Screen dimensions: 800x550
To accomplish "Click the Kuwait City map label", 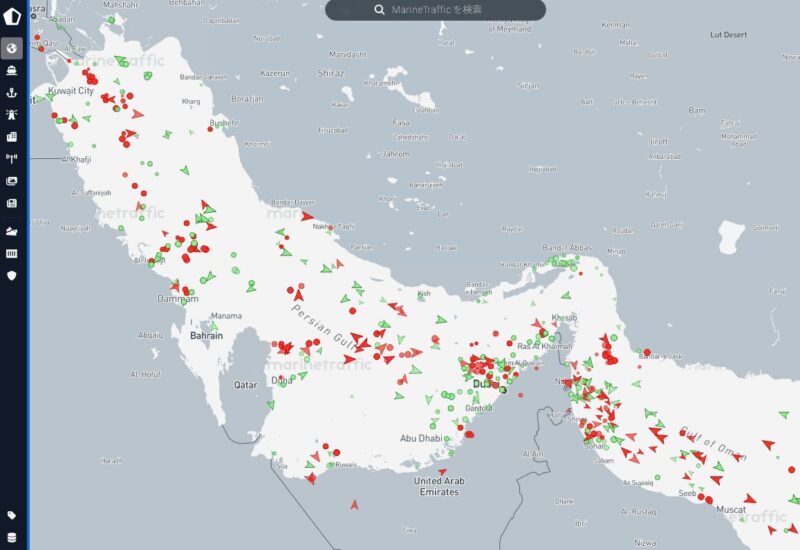I will pos(71,91).
